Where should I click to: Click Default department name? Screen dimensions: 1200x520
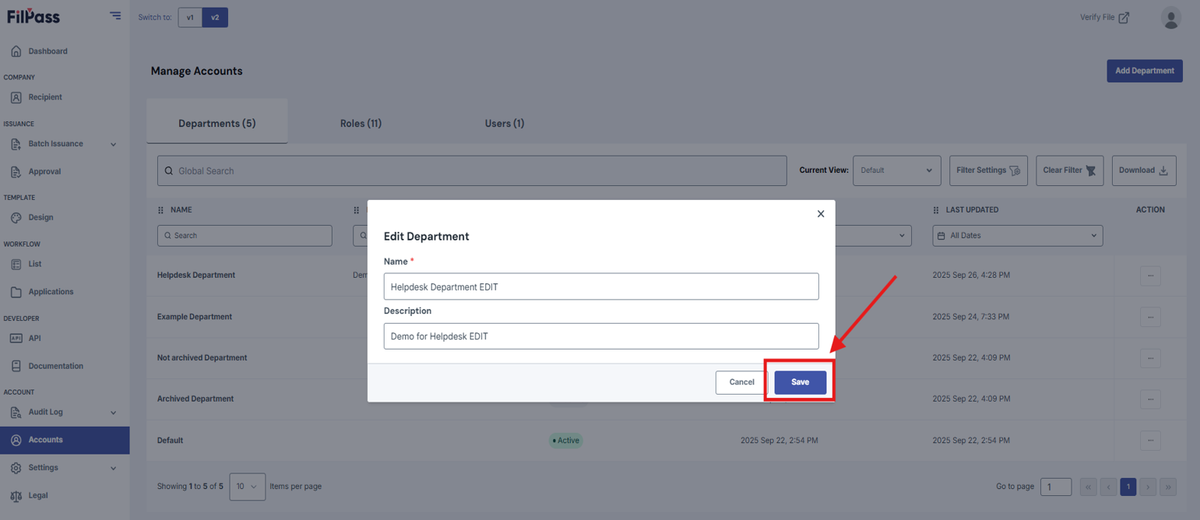(170, 440)
